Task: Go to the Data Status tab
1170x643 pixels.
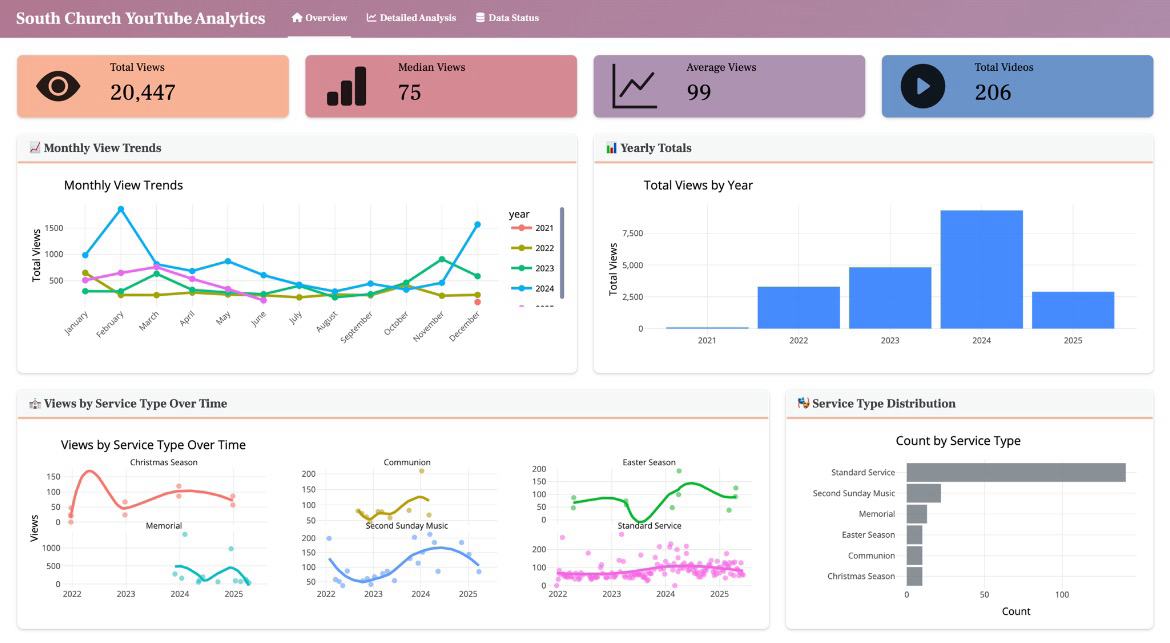Action: pyautogui.click(x=507, y=18)
